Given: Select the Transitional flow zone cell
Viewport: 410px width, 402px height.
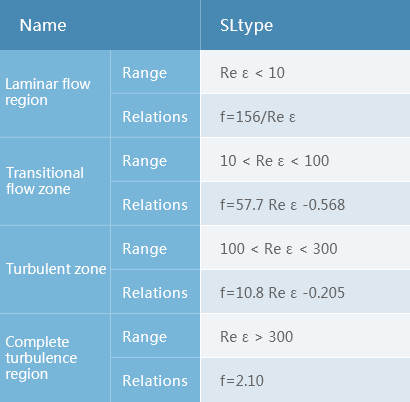Looking at the screenshot, I should click(55, 181).
